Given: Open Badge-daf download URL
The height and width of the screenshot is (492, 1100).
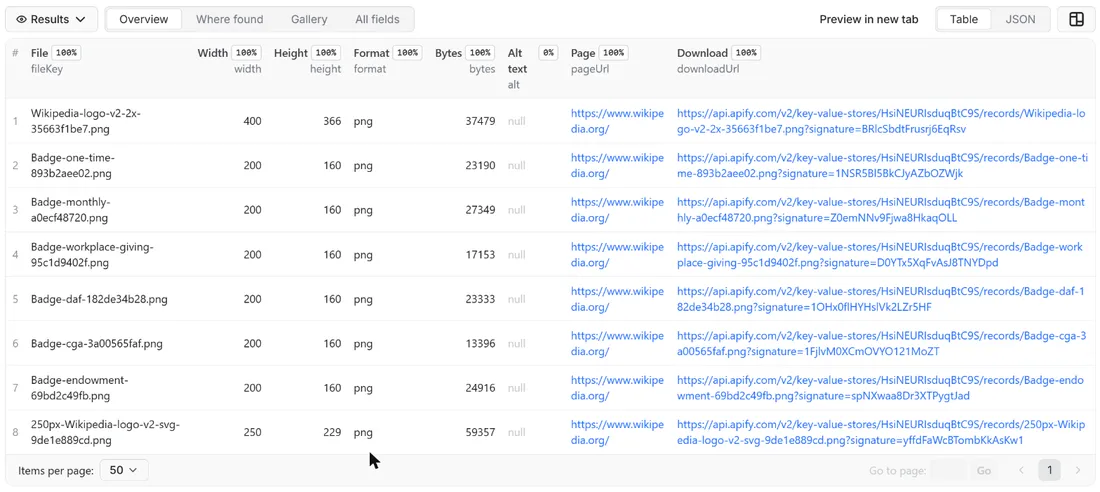Looking at the screenshot, I should 881,299.
